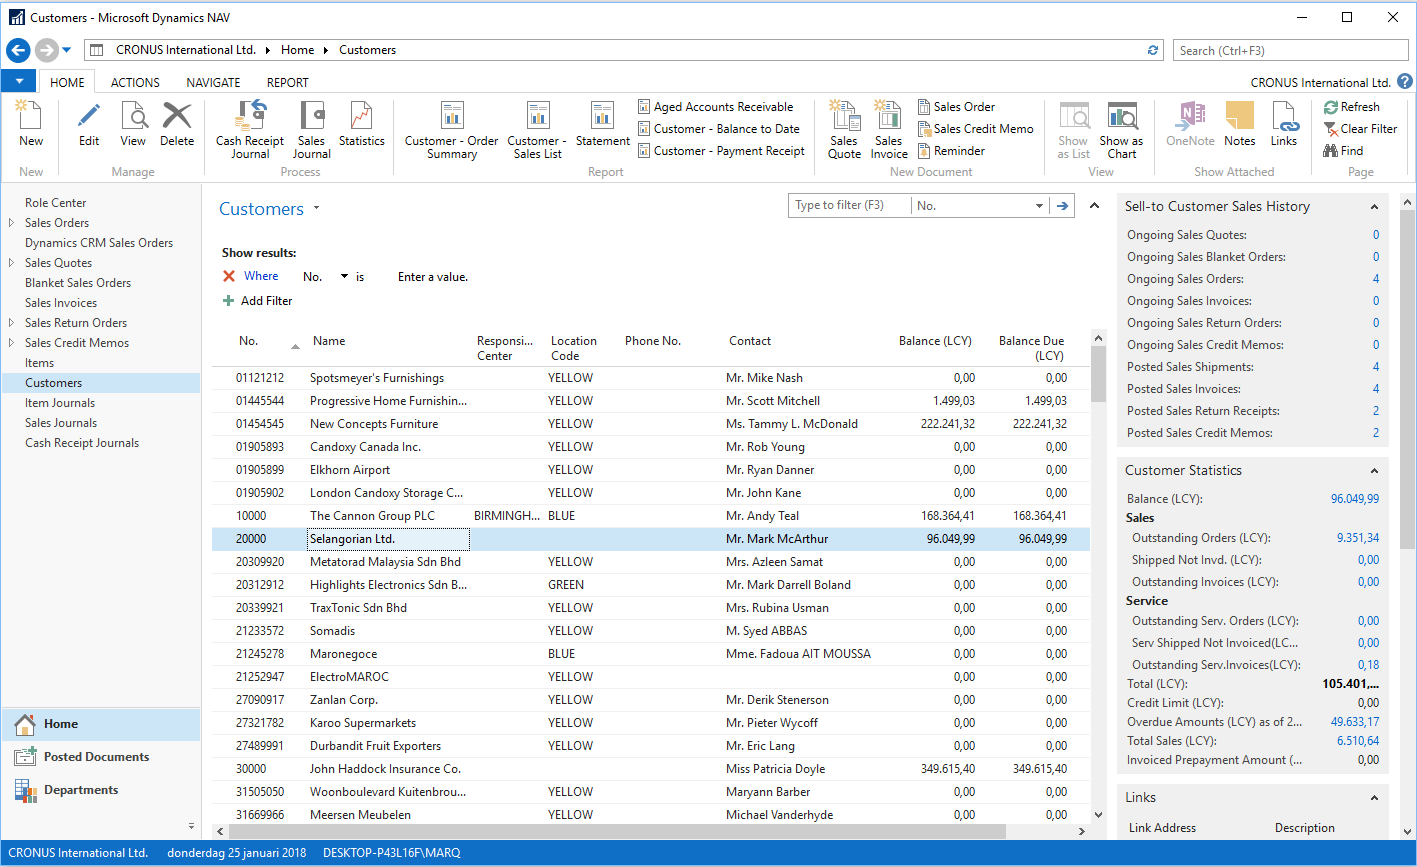Sort by the Name column header

[329, 341]
